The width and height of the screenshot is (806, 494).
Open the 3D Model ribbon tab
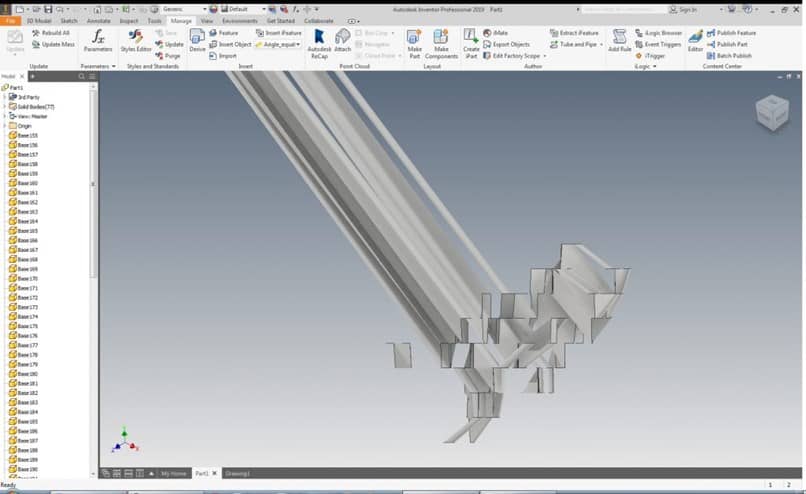(39, 20)
